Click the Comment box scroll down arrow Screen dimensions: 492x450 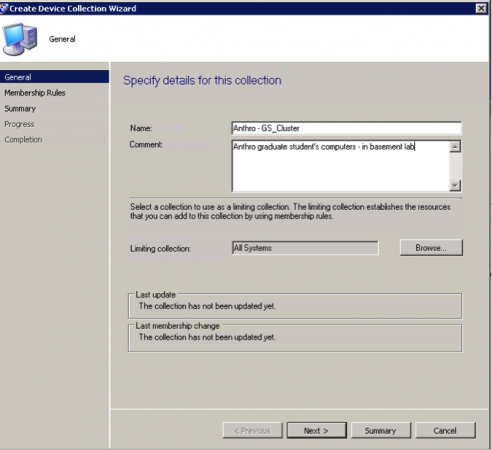(455, 185)
